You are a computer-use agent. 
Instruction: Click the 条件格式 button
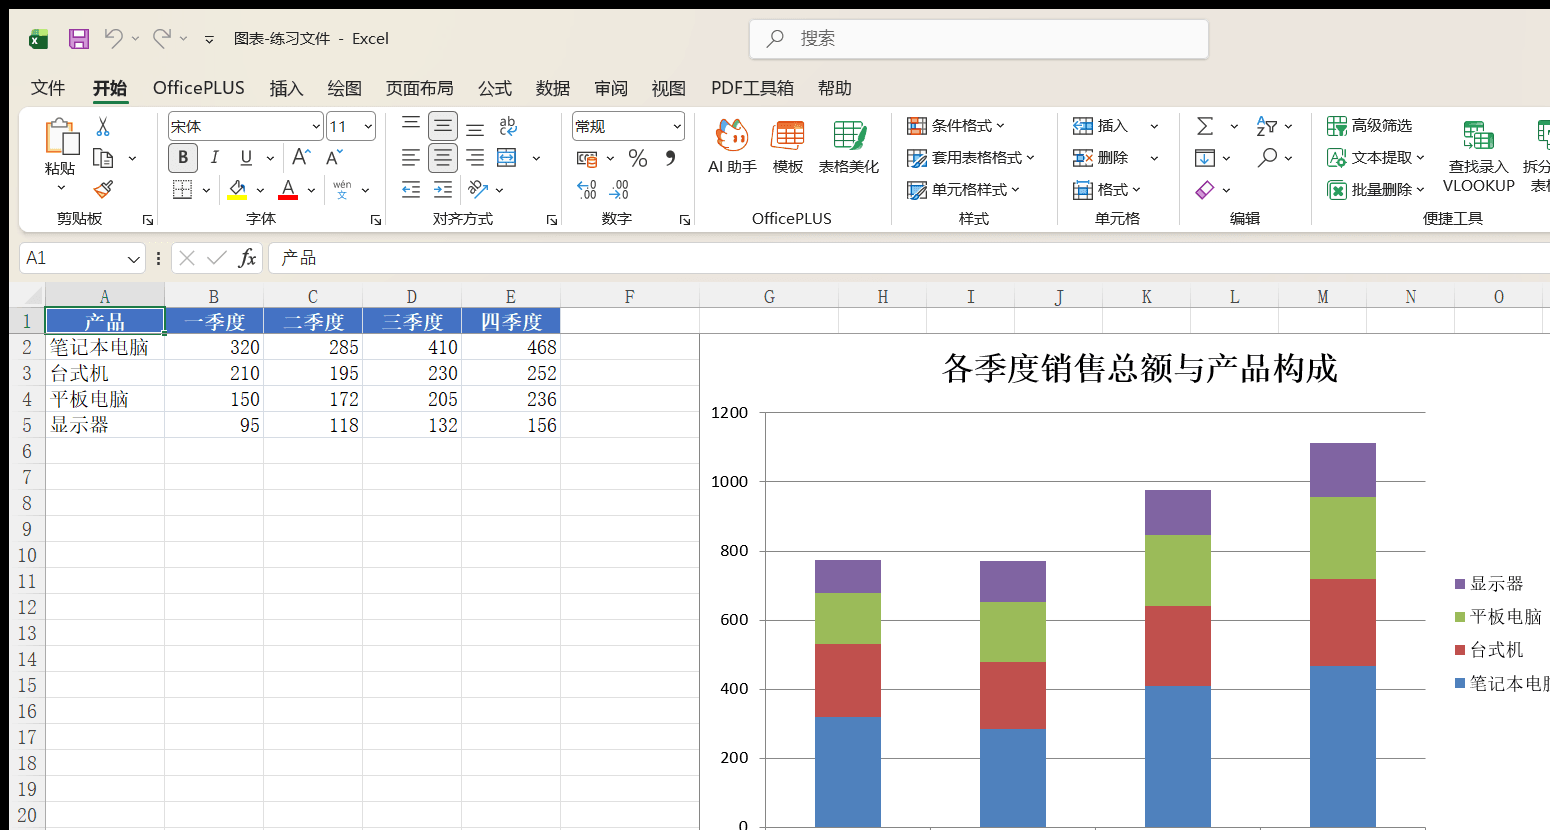coord(956,126)
